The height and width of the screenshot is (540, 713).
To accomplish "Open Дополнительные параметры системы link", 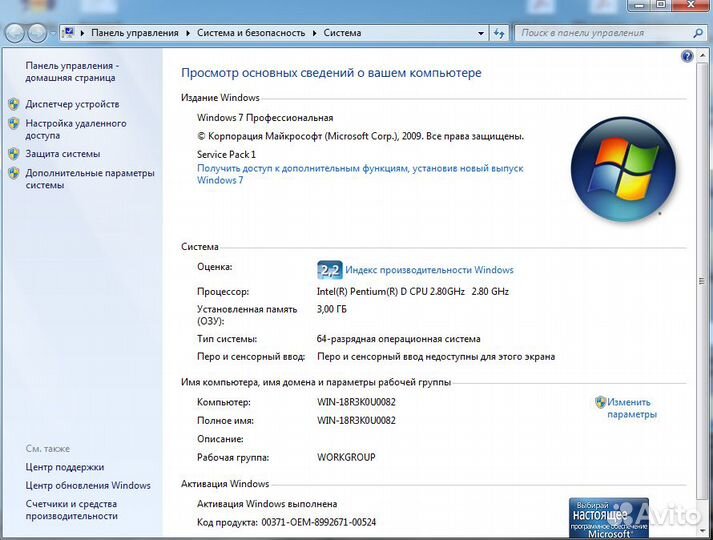I will tap(90, 179).
